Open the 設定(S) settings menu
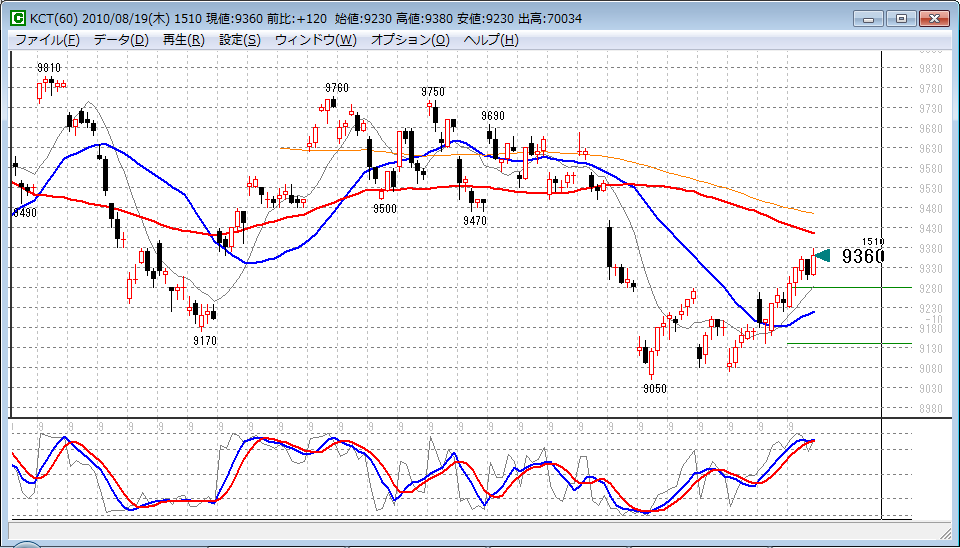This screenshot has width=960, height=548. [239, 40]
